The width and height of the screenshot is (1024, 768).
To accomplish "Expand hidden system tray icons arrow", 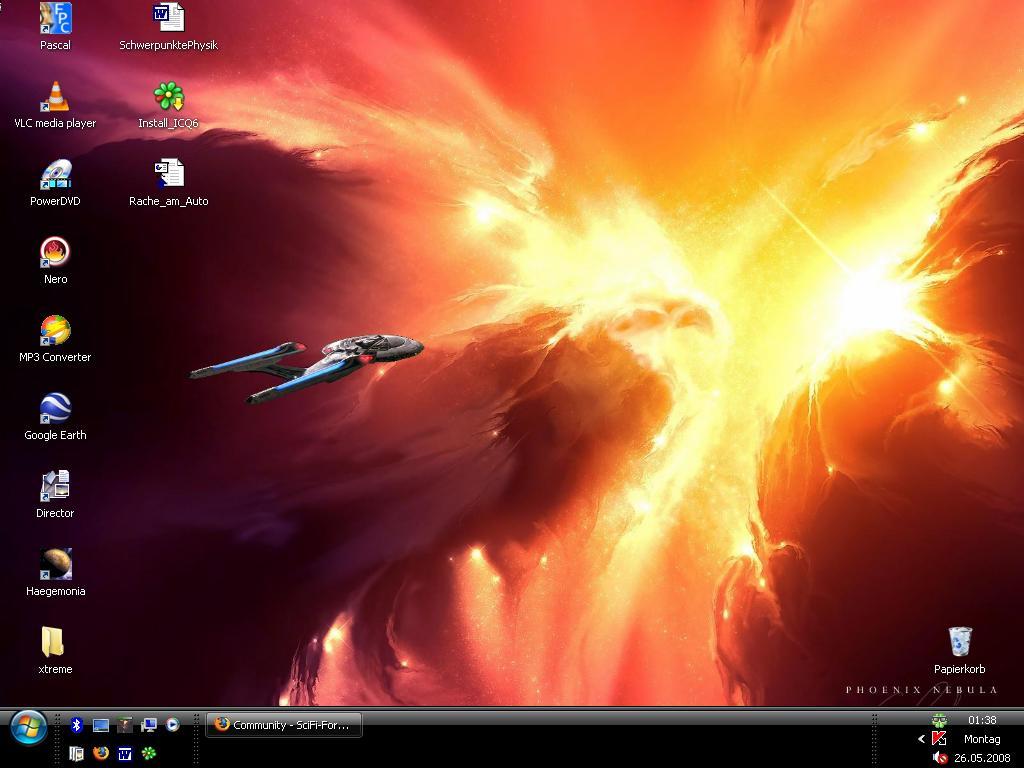I will (921, 739).
